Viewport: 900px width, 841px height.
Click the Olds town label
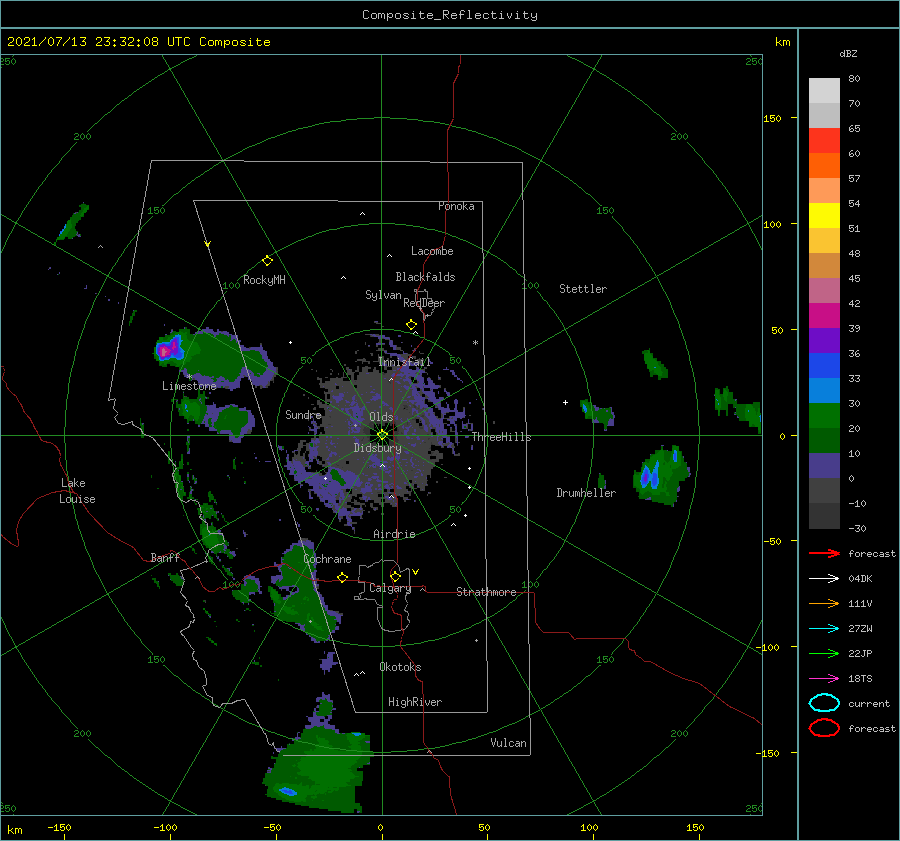point(381,417)
